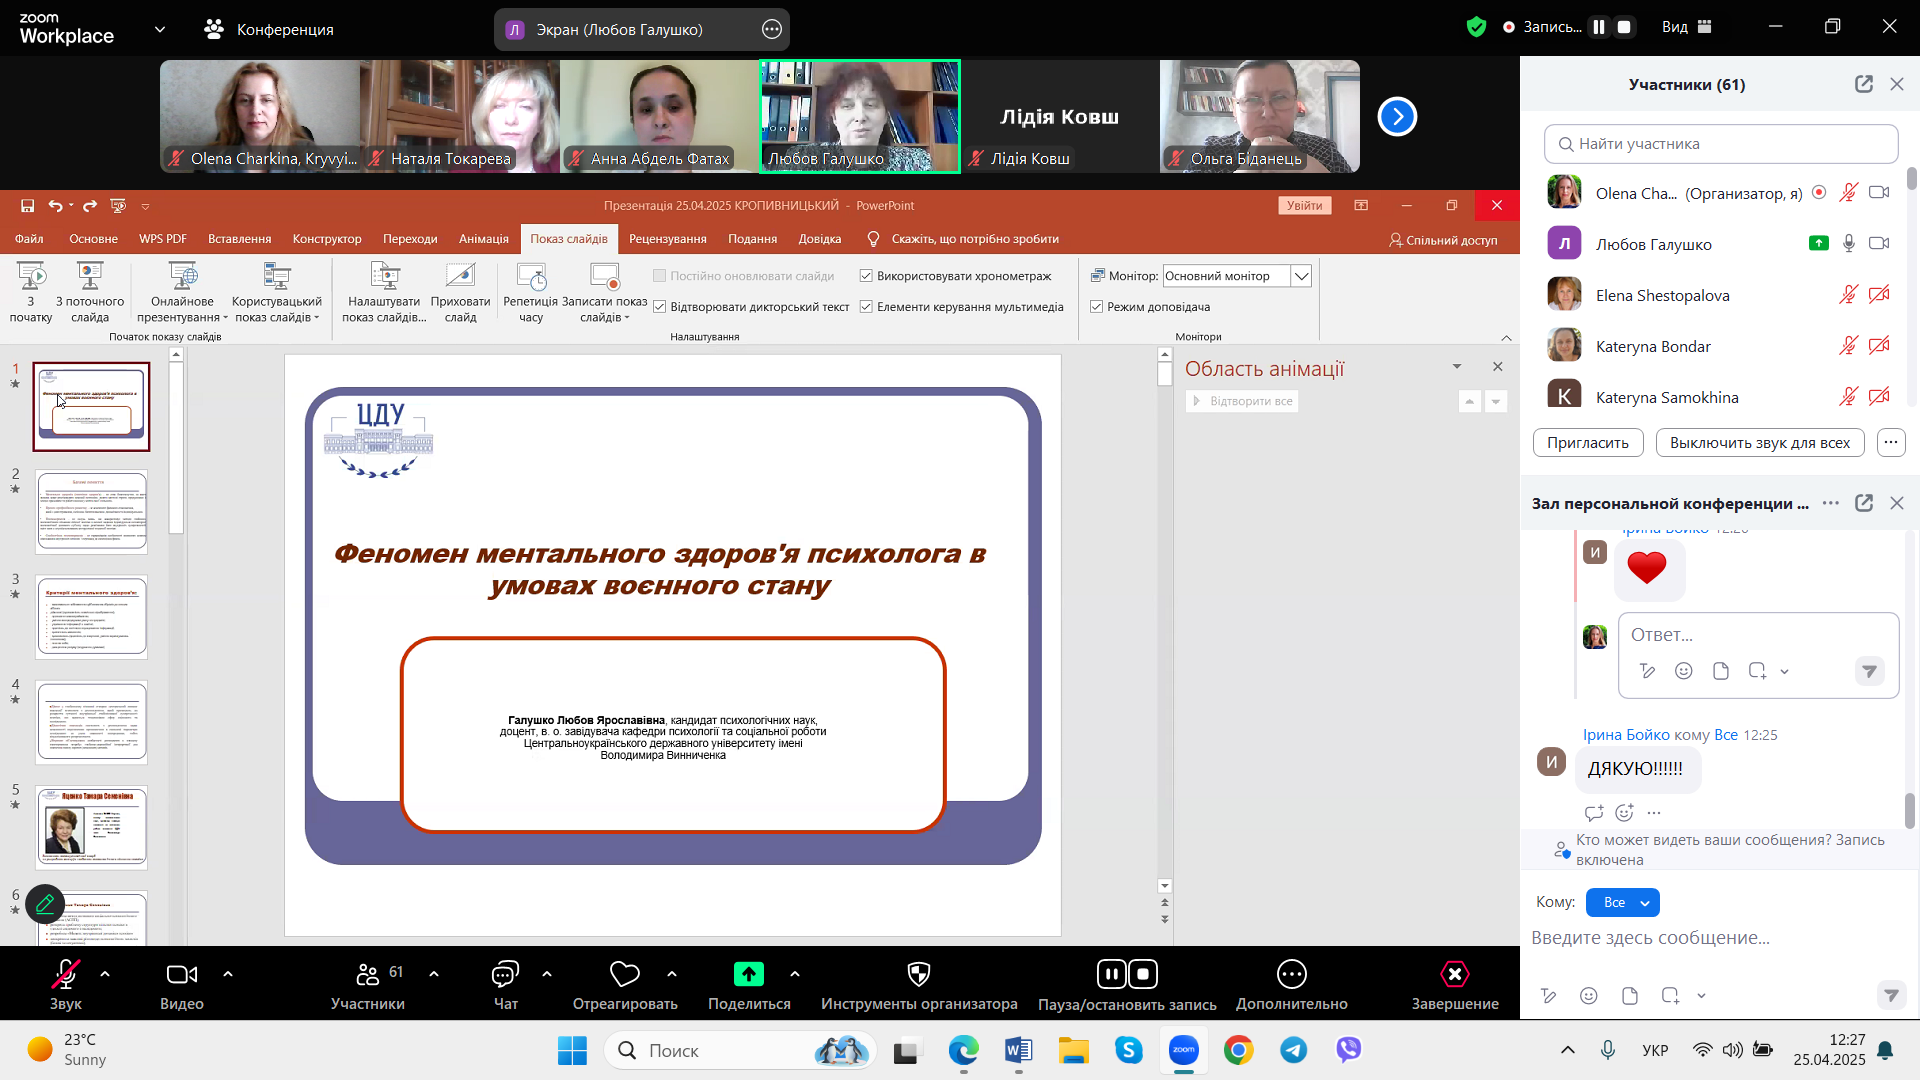
Task: Click Rehearse Timings icon in ribbon
Action: click(531, 277)
